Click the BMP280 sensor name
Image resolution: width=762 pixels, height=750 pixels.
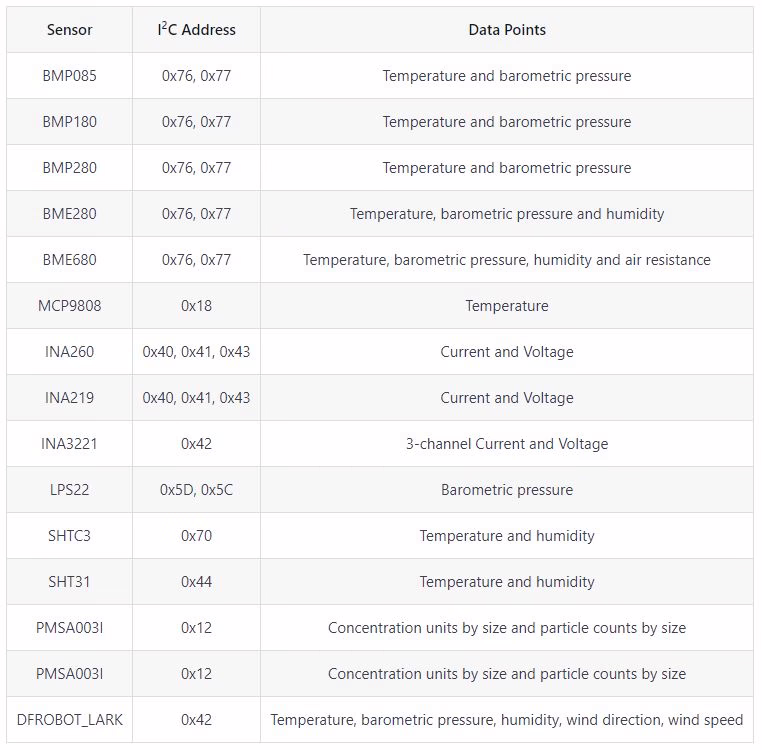click(69, 168)
